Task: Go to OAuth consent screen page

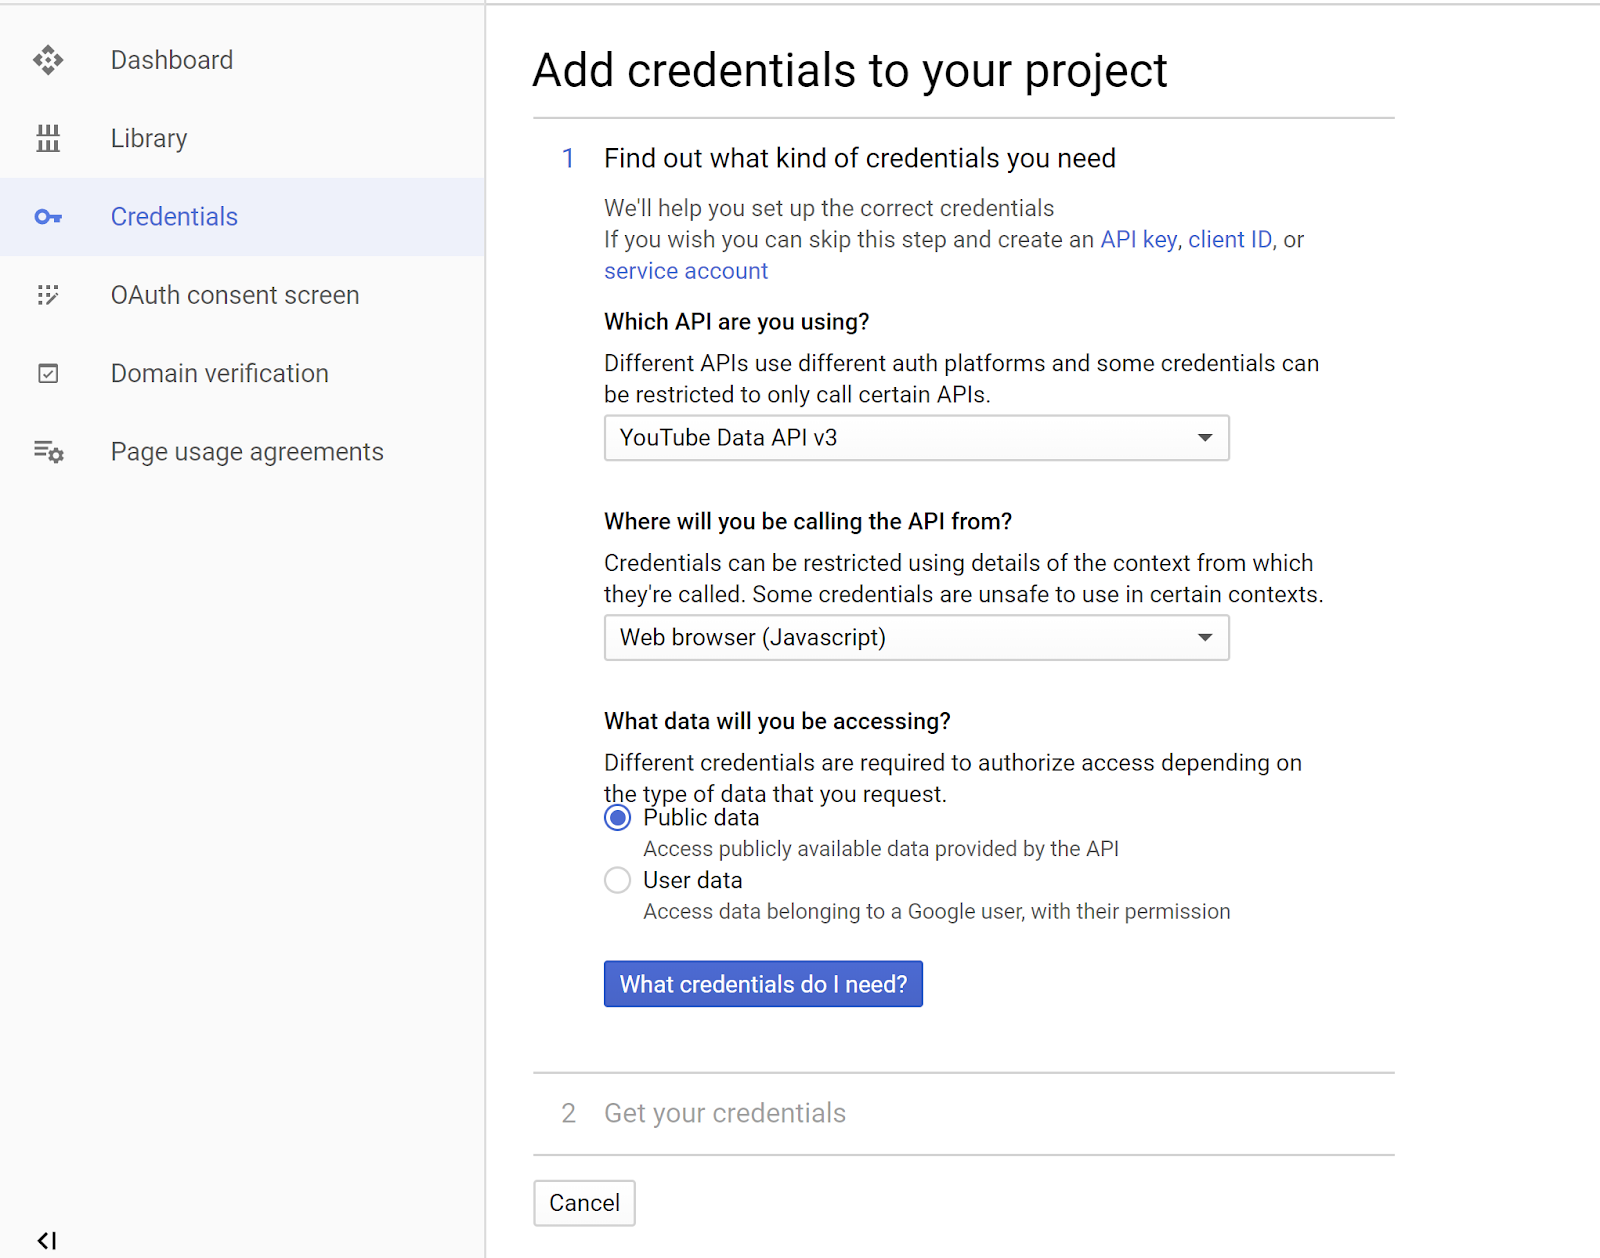Action: [235, 295]
